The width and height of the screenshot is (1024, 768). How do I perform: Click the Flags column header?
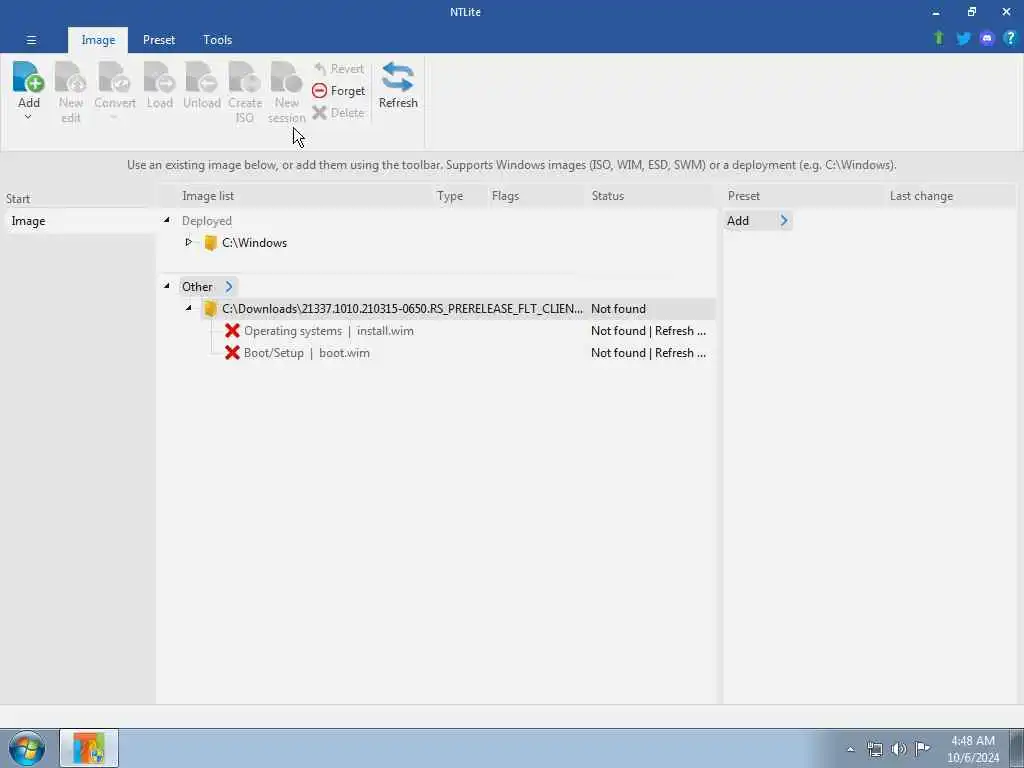pos(505,196)
